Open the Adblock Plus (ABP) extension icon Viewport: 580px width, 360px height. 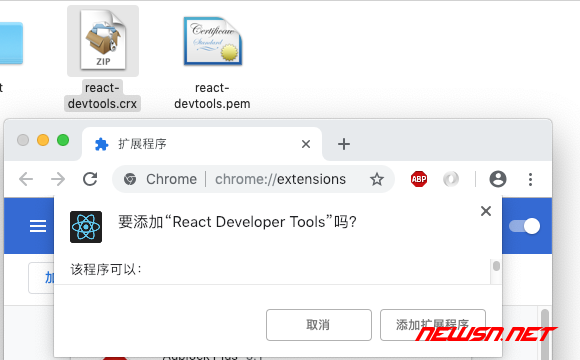(x=419, y=179)
